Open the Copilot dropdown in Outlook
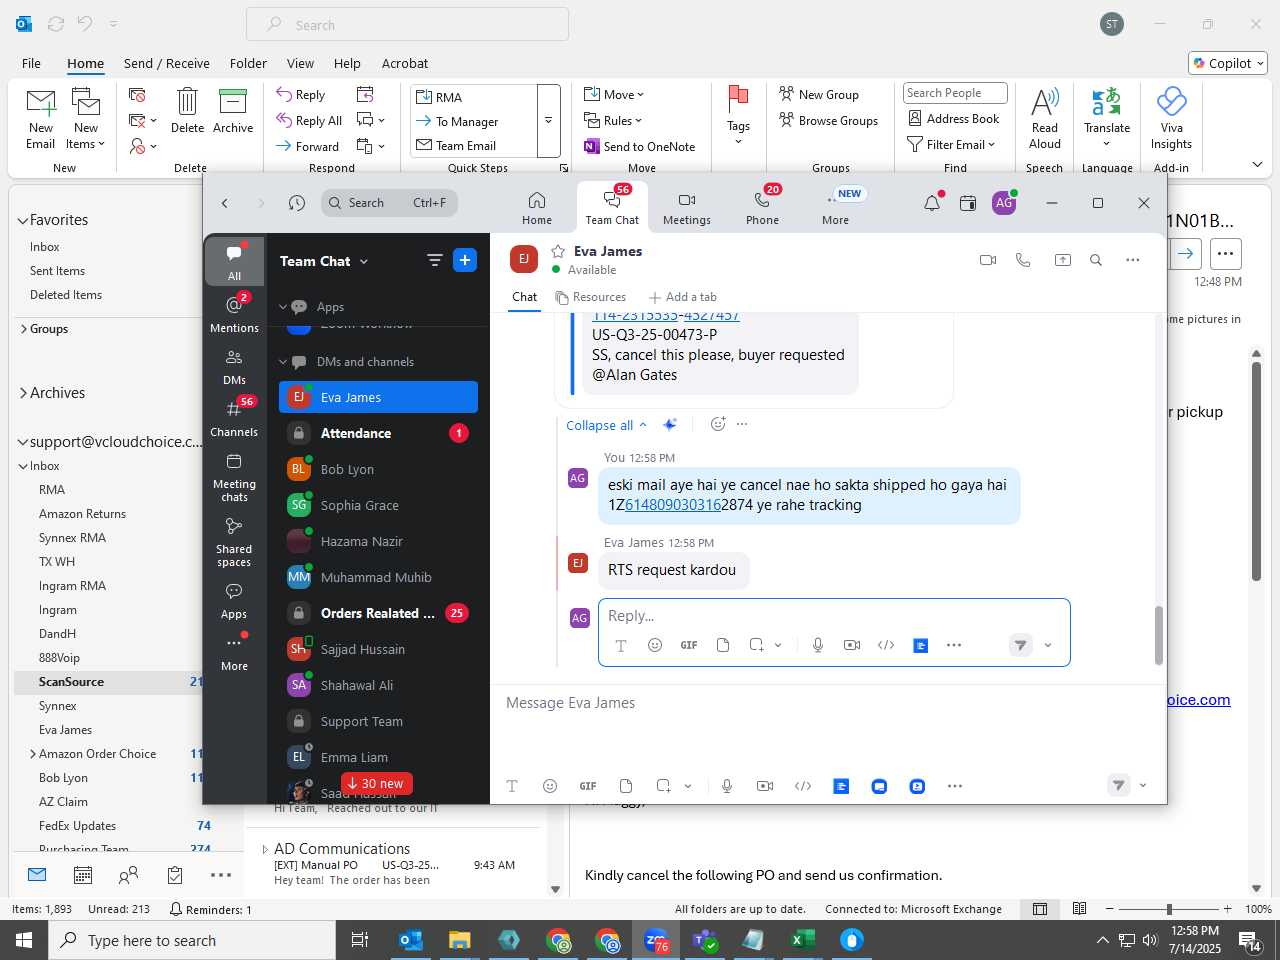This screenshot has height=960, width=1280. pos(1228,63)
